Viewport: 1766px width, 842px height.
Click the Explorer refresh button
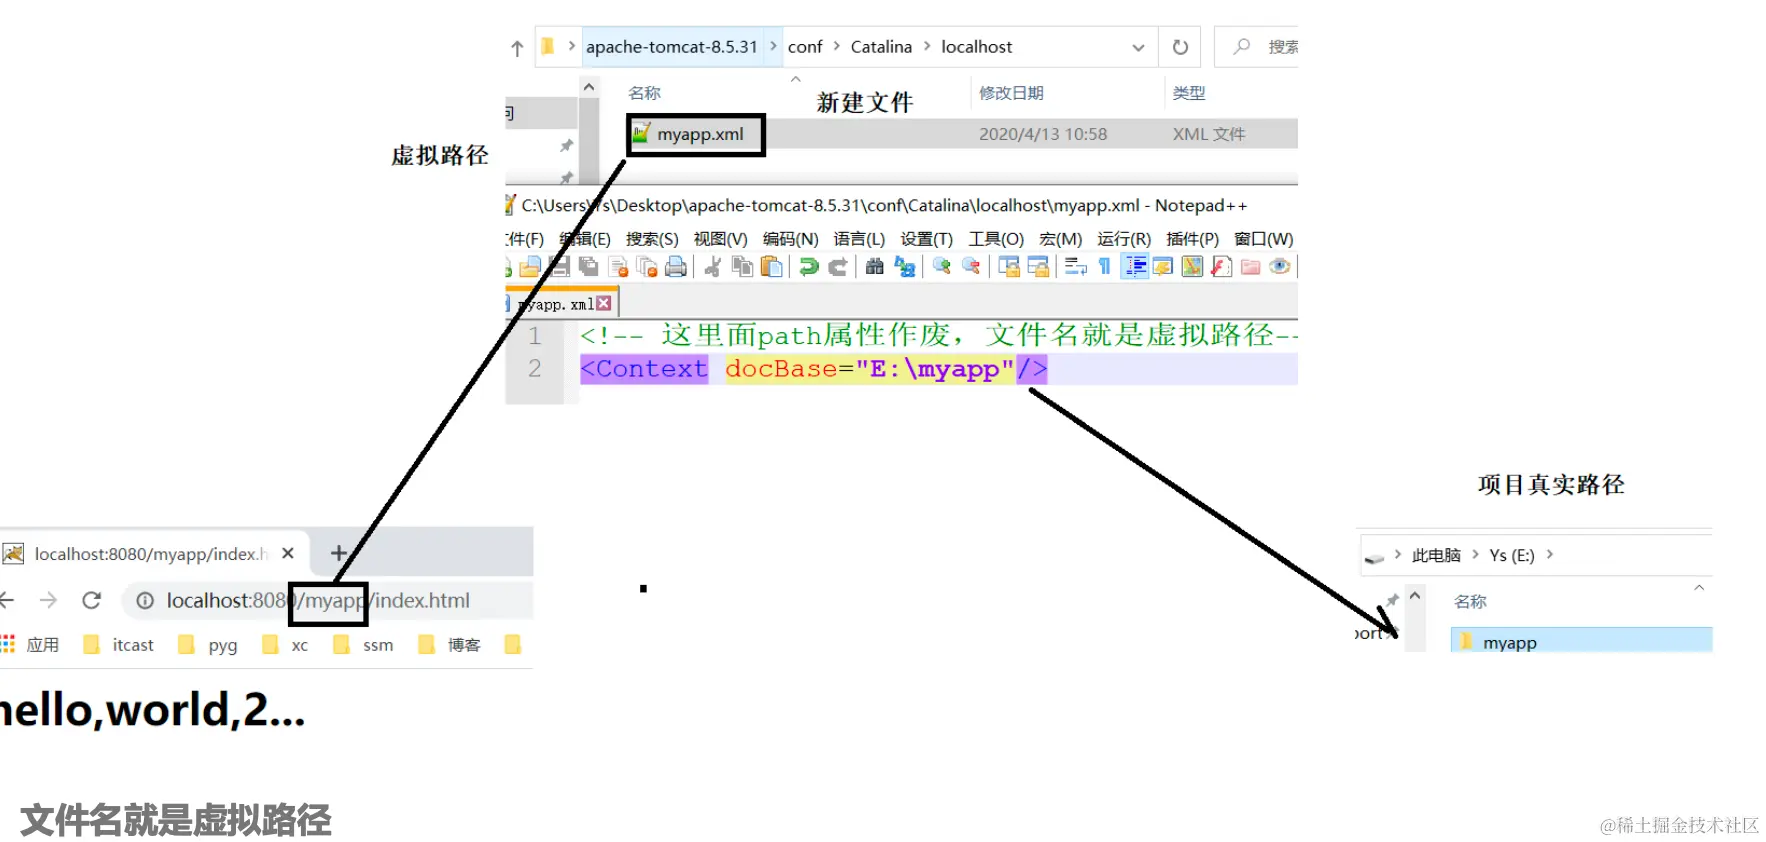pyautogui.click(x=1180, y=47)
